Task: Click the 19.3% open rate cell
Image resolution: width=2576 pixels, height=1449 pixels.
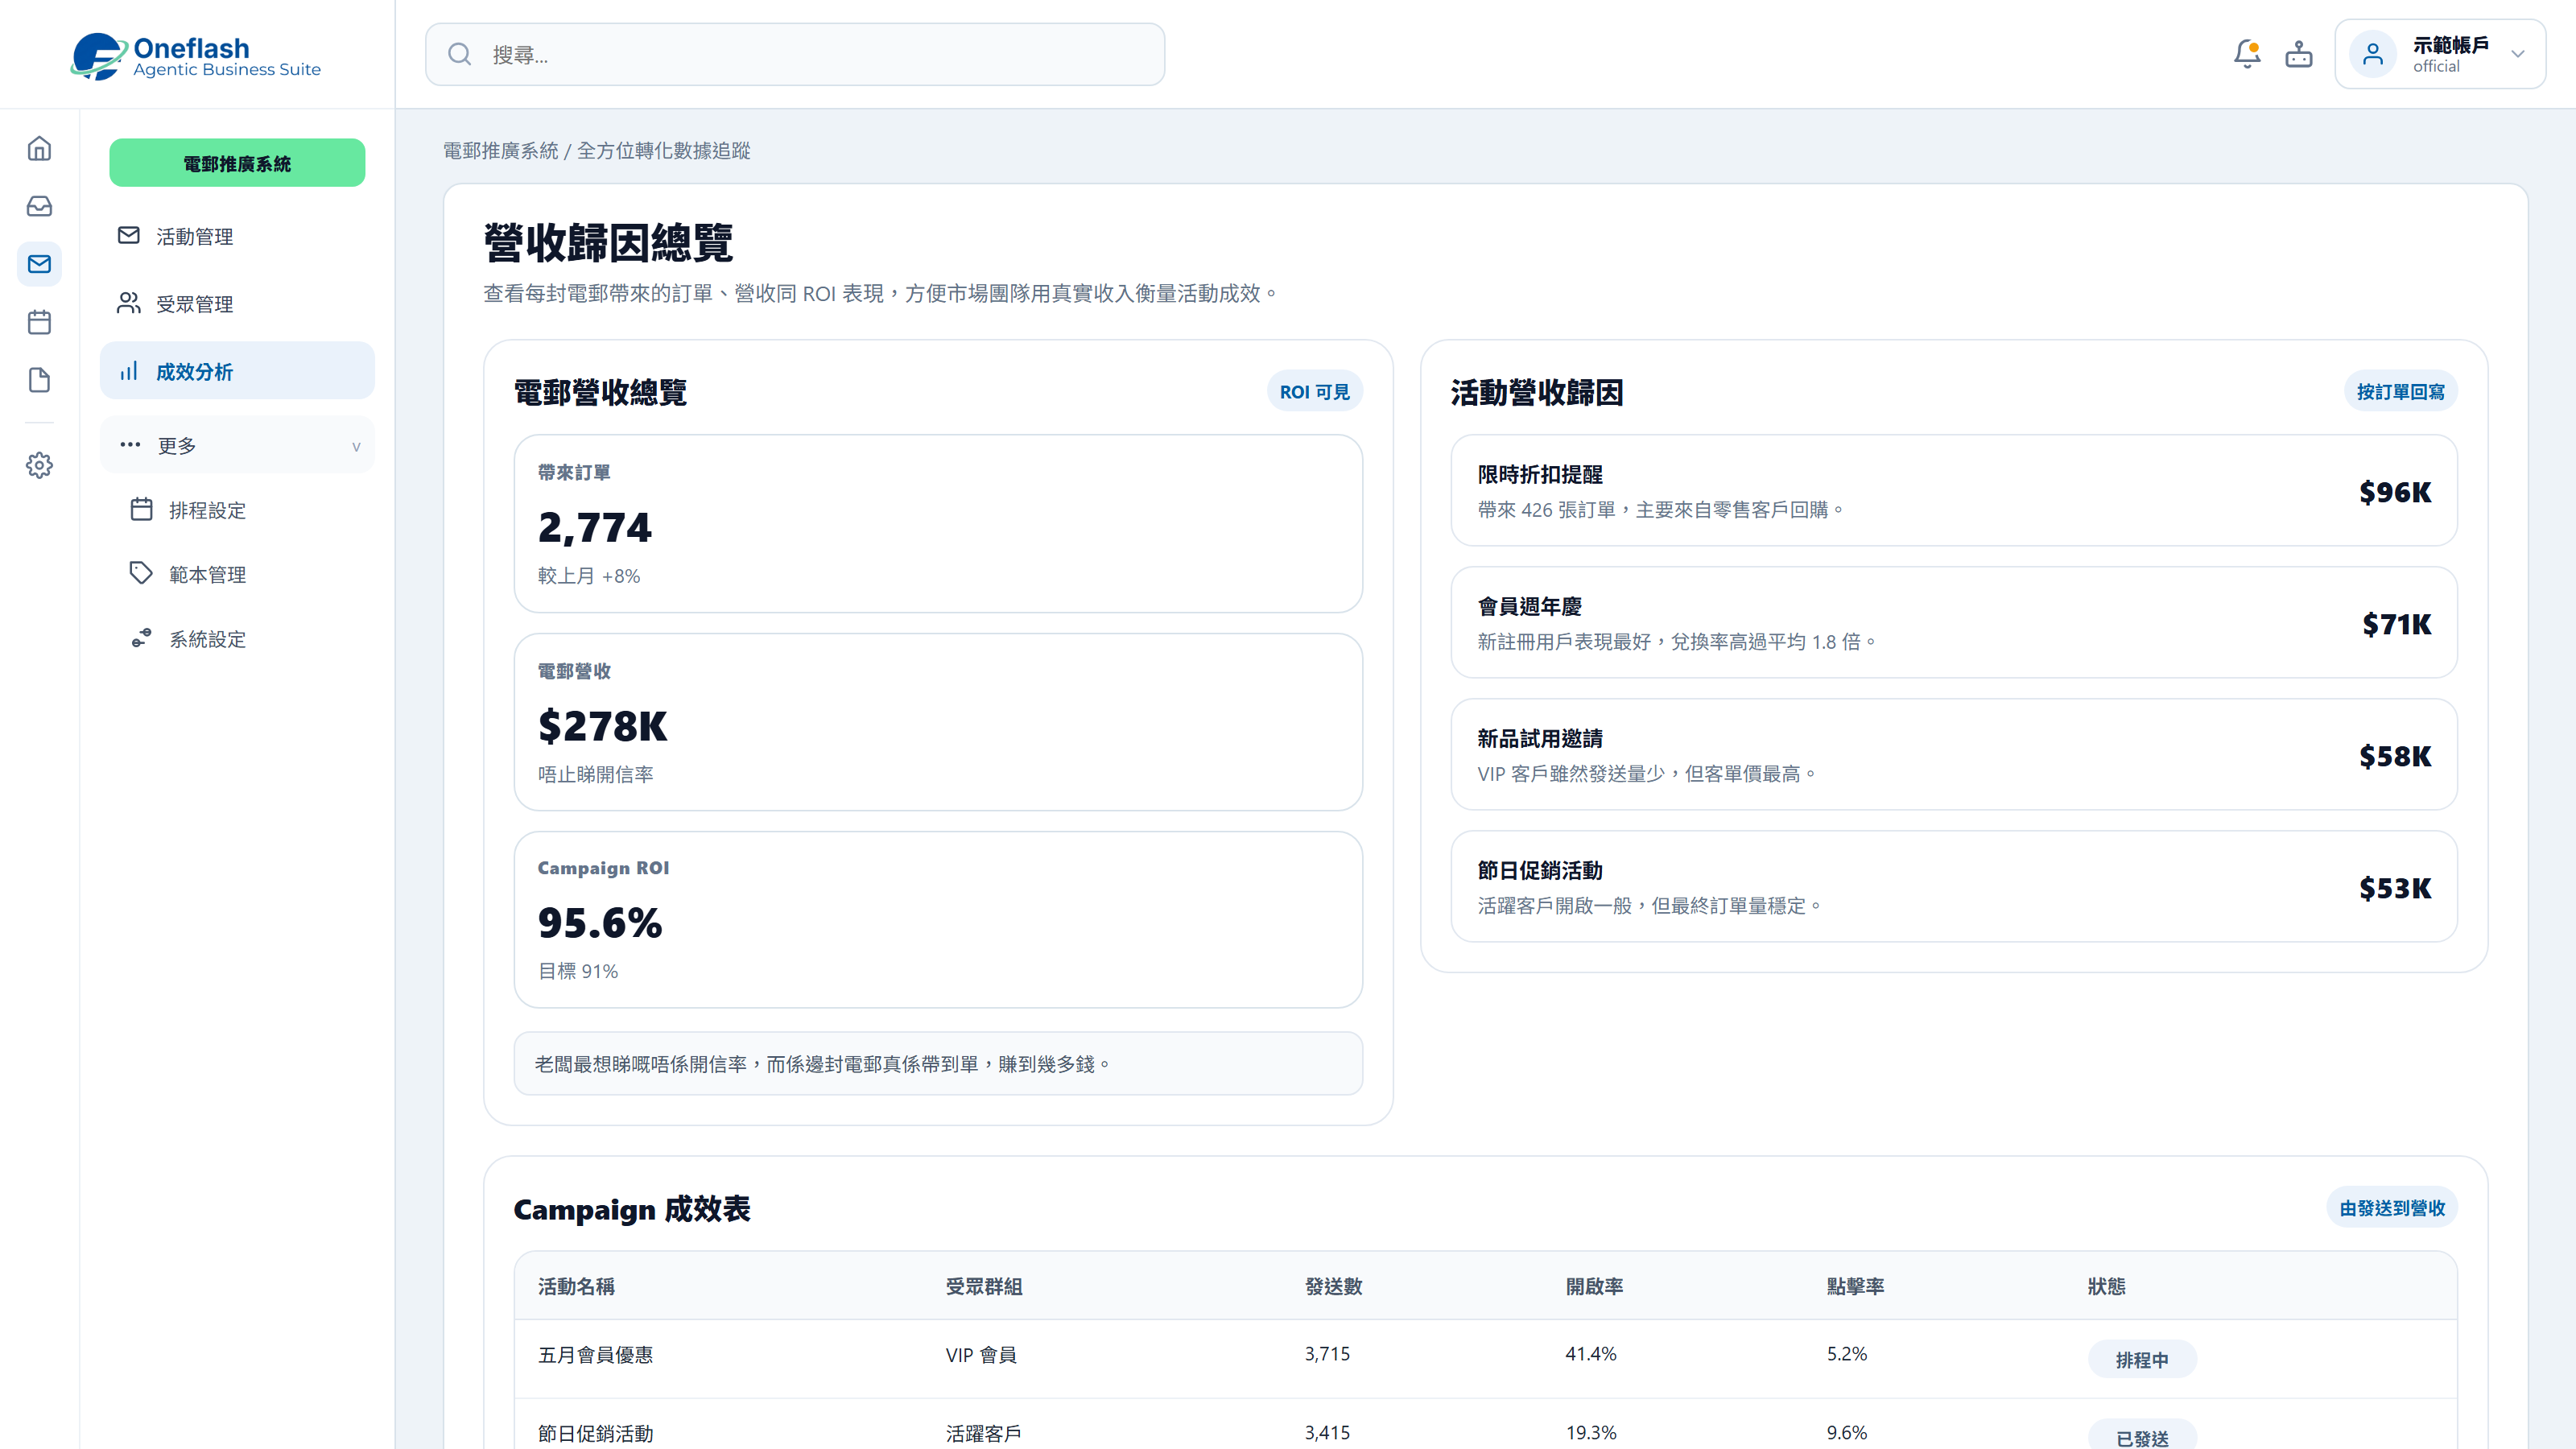Action: [1591, 1433]
